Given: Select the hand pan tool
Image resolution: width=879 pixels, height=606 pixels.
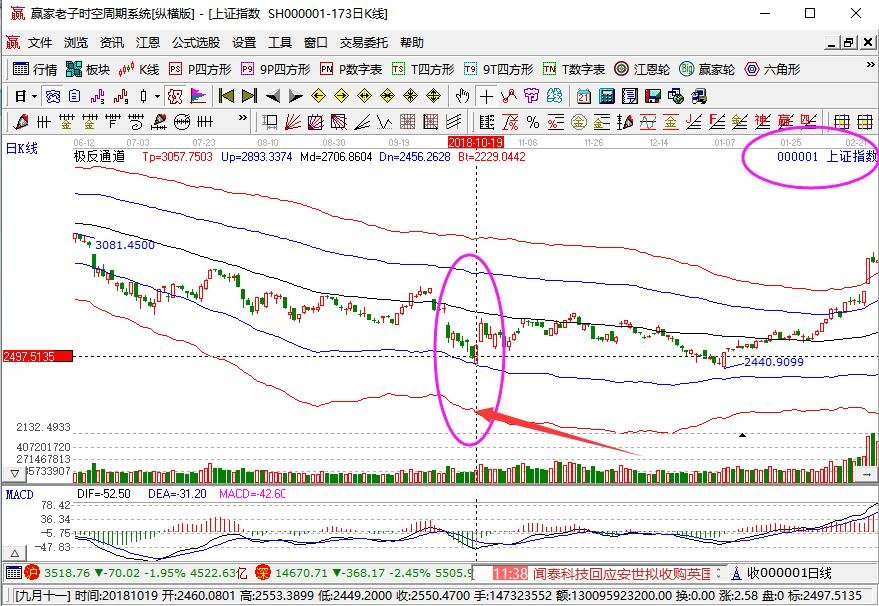Looking at the screenshot, I should click(x=462, y=96).
